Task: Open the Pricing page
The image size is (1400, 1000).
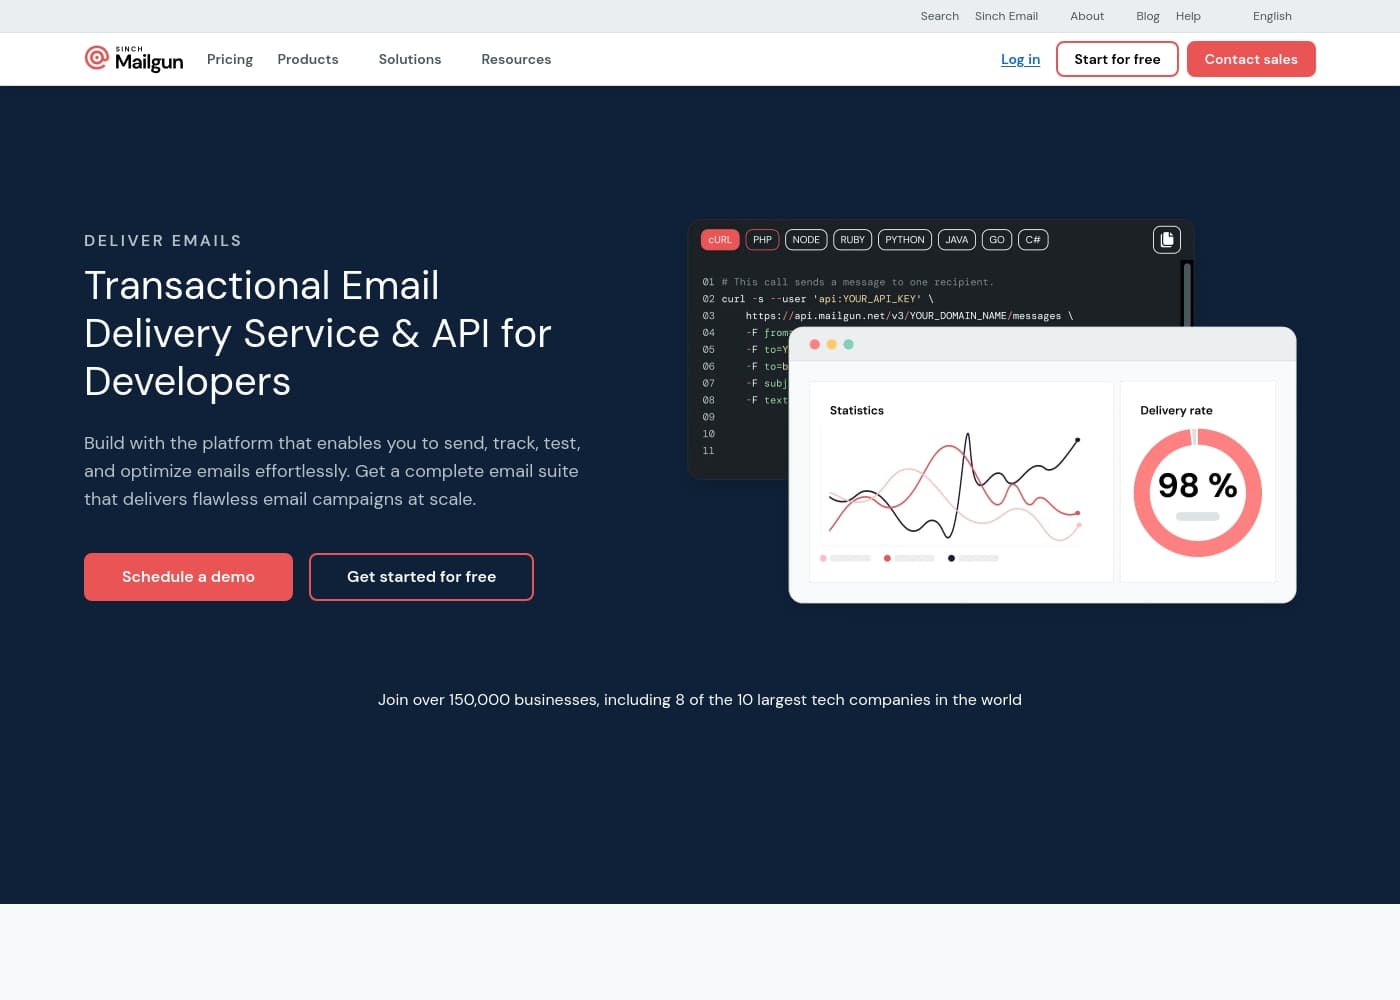Action: point(230,59)
